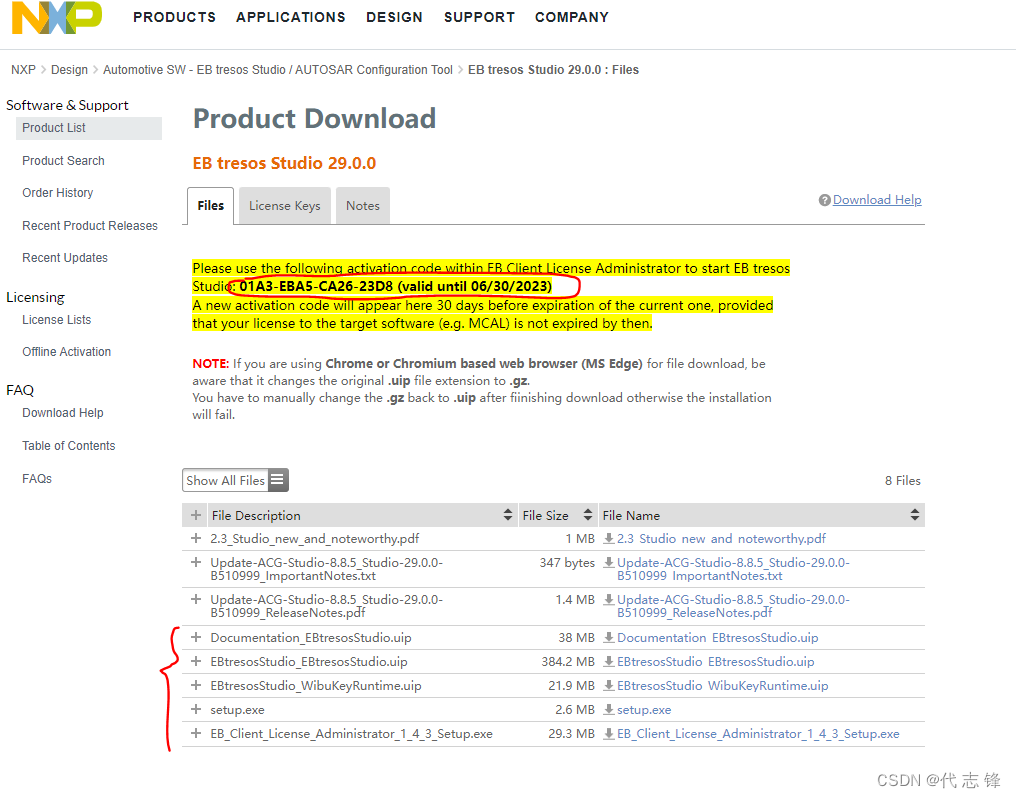Download the ImportantNotes.txt file link
This screenshot has height=798, width=1016.
point(733,569)
